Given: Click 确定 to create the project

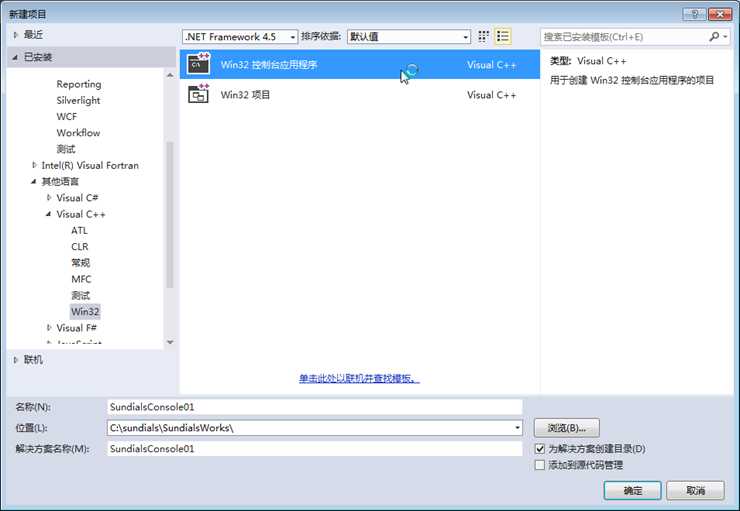Looking at the screenshot, I should coord(632,491).
